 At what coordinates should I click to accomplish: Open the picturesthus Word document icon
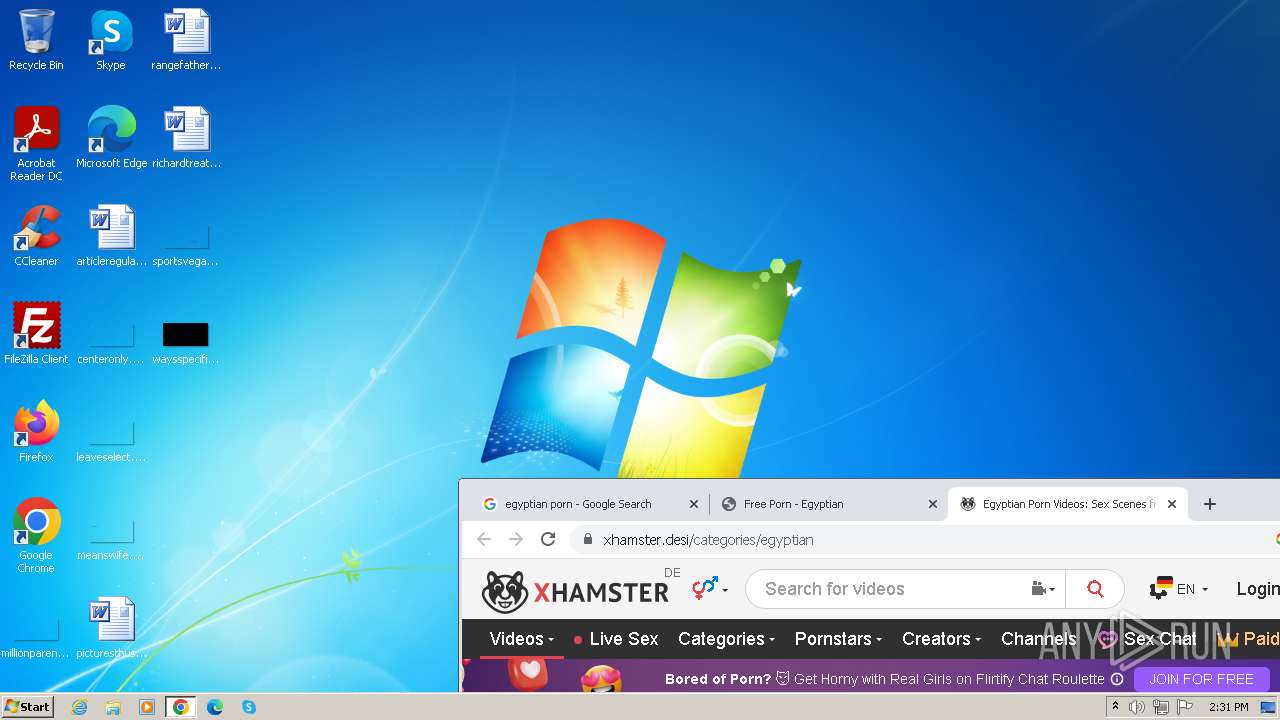click(x=111, y=628)
